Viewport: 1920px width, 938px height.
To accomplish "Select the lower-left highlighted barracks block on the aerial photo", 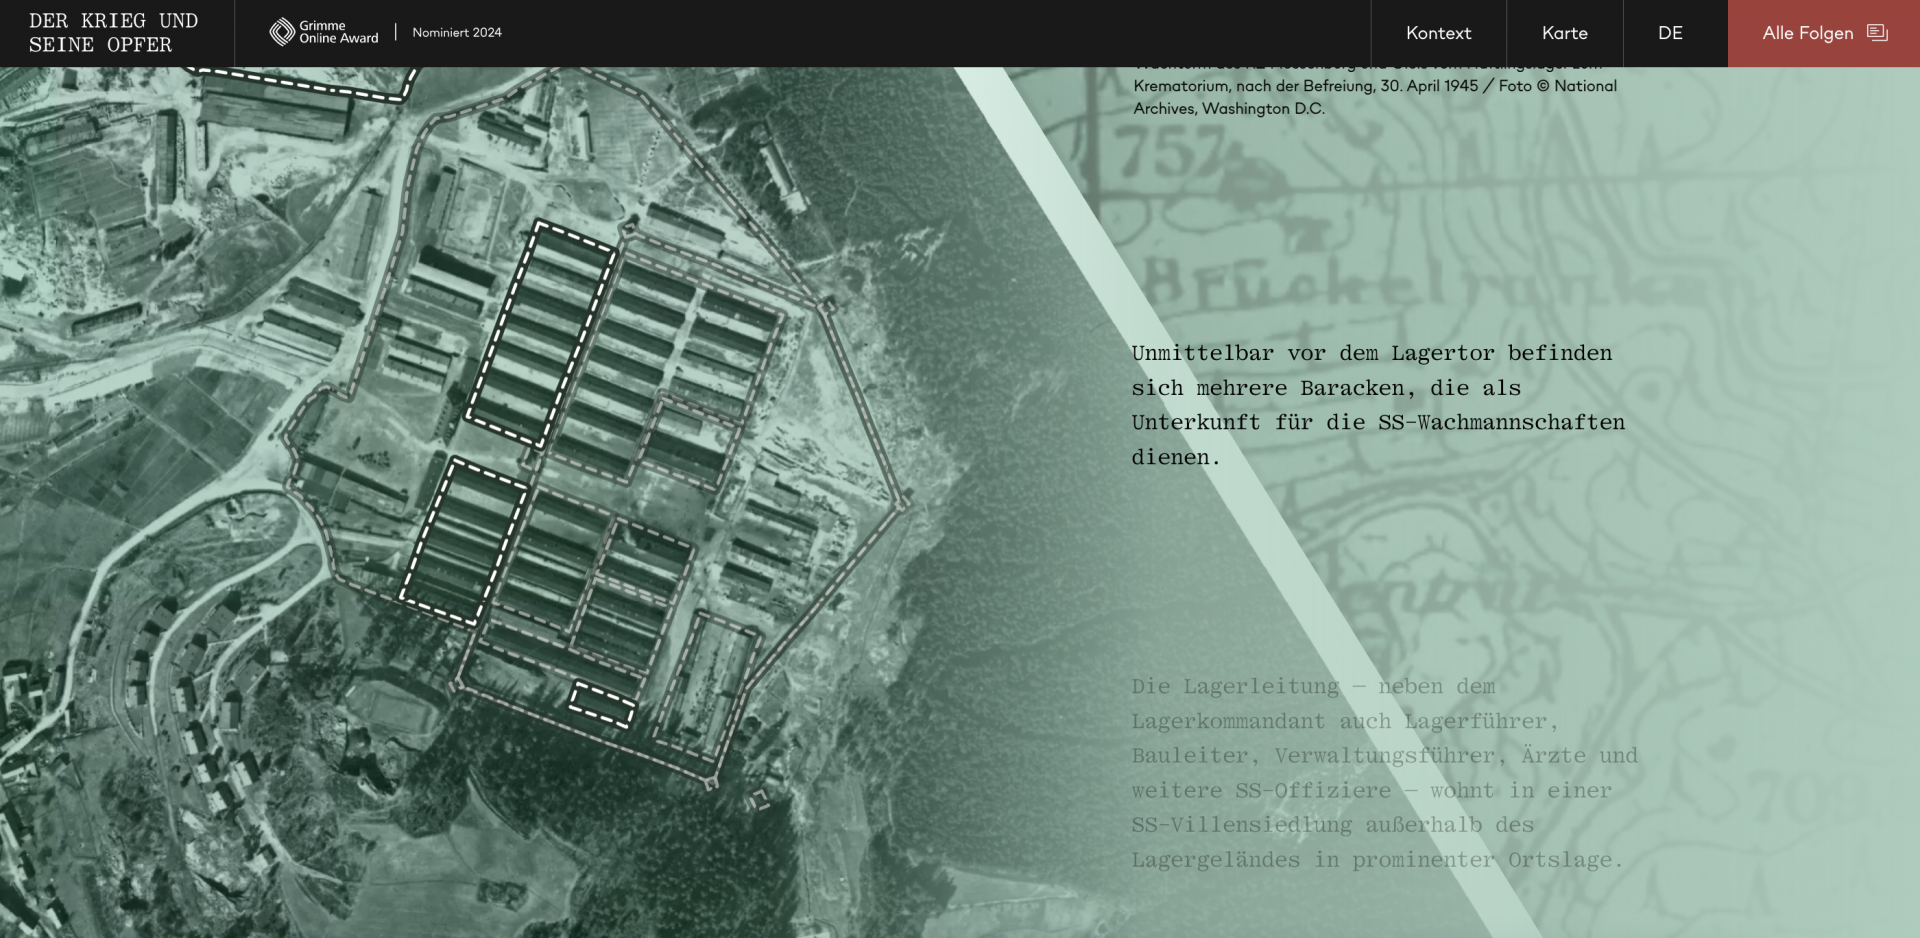I will (463, 542).
